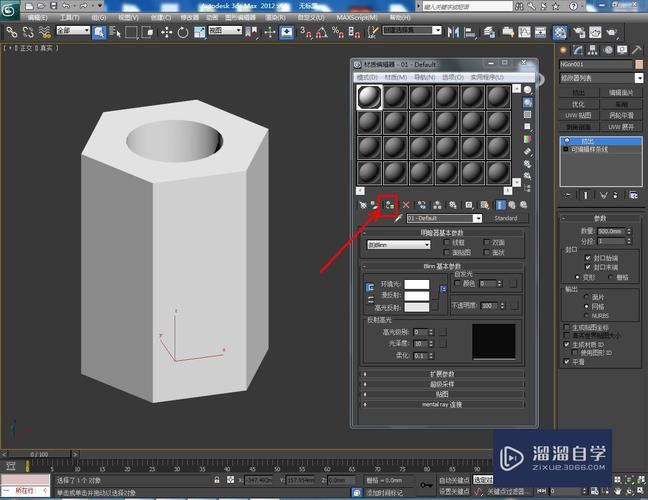Viewport: 648px width, 500px height.
Task: Enable the 双面 checkbox
Action: point(486,242)
